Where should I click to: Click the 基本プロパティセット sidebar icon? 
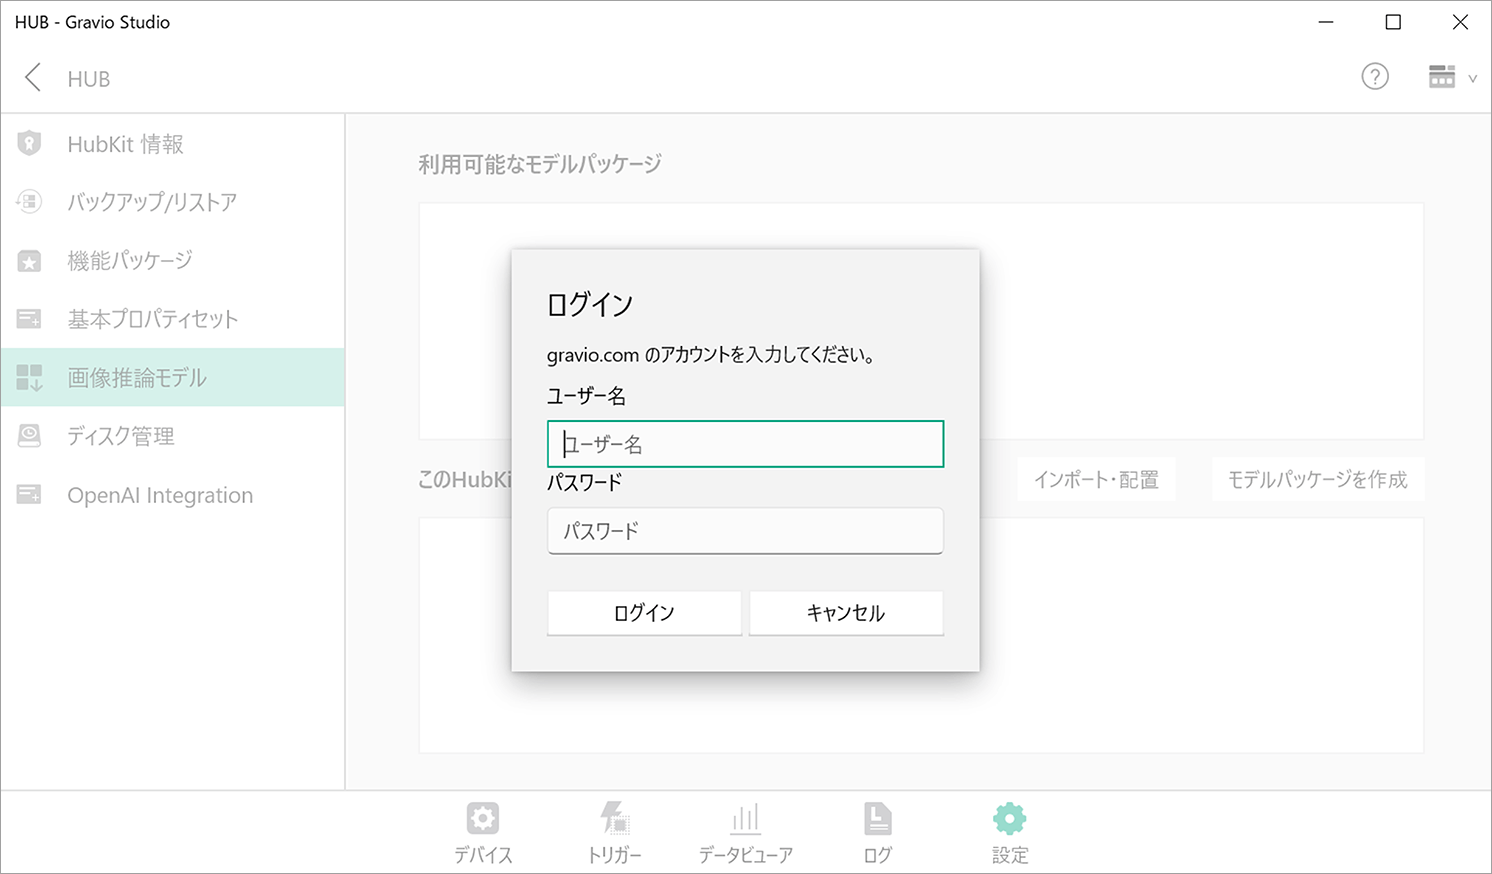point(29,319)
